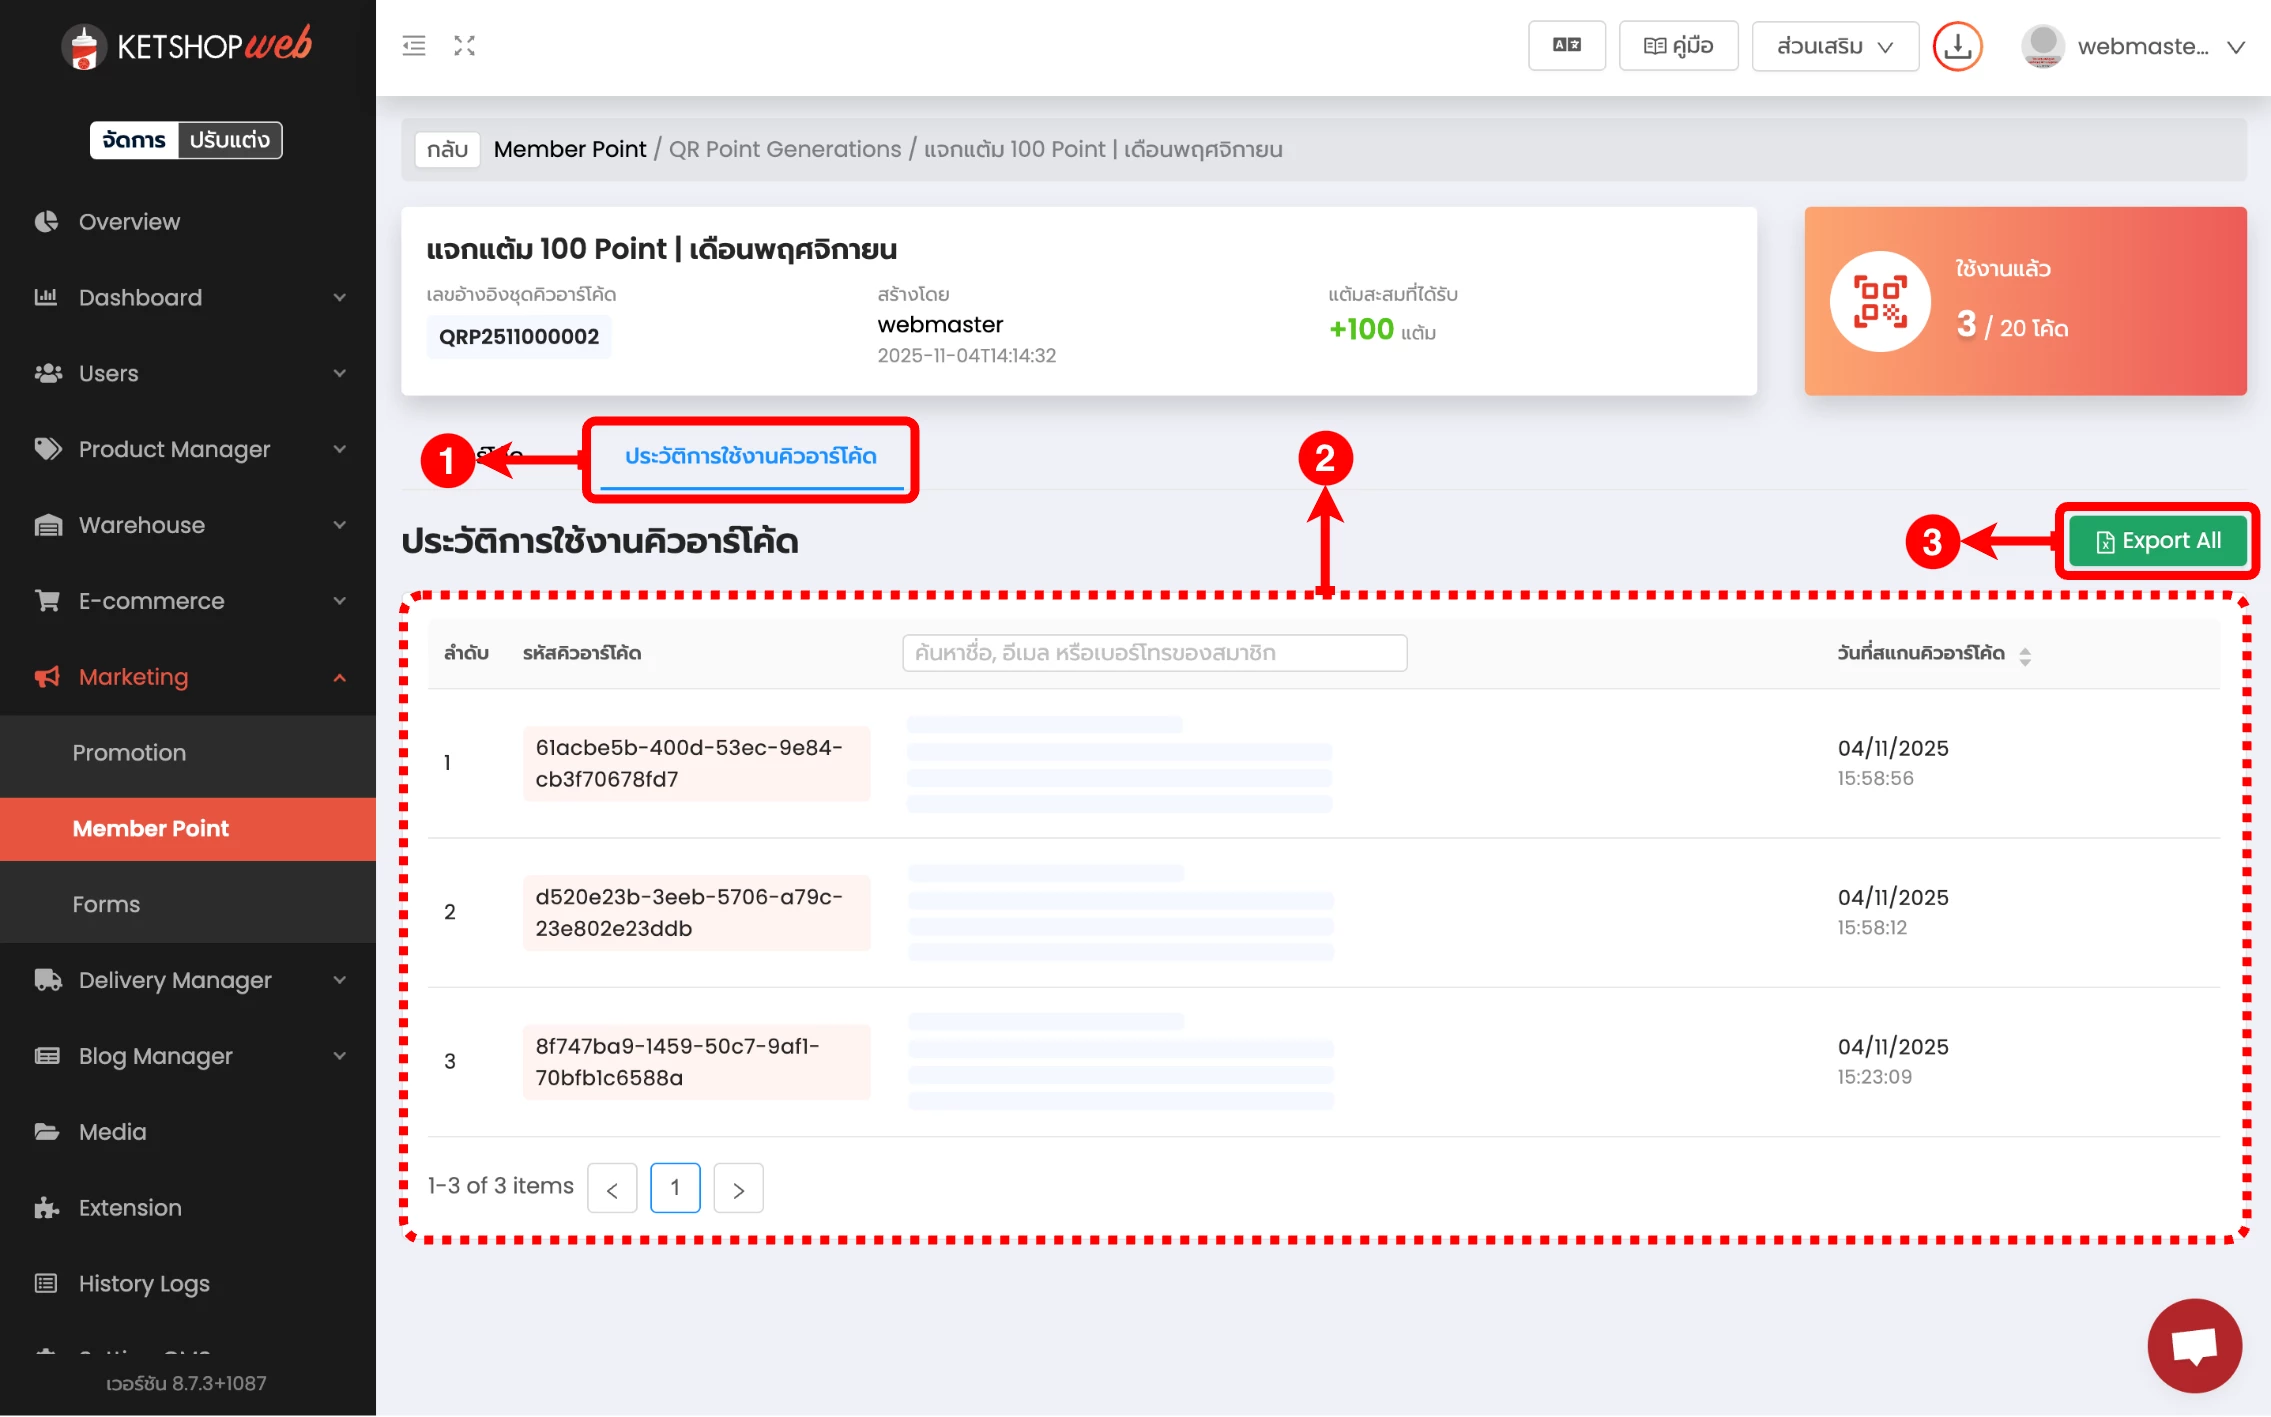Click the QR code icon in orange card
The image size is (2271, 1417).
(x=1880, y=301)
